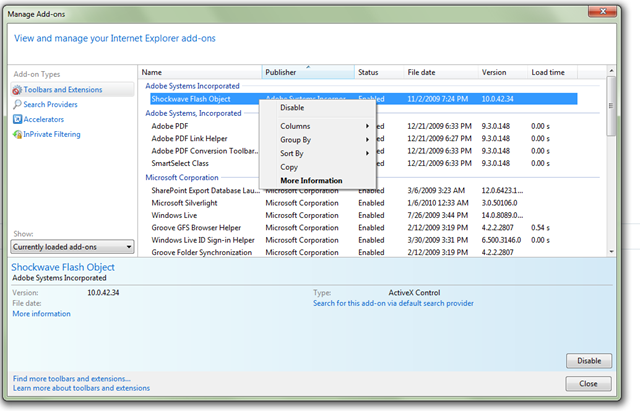640x411 pixels.
Task: Open the 'Currently loaded add-ons' dropdown
Action: click(x=72, y=246)
